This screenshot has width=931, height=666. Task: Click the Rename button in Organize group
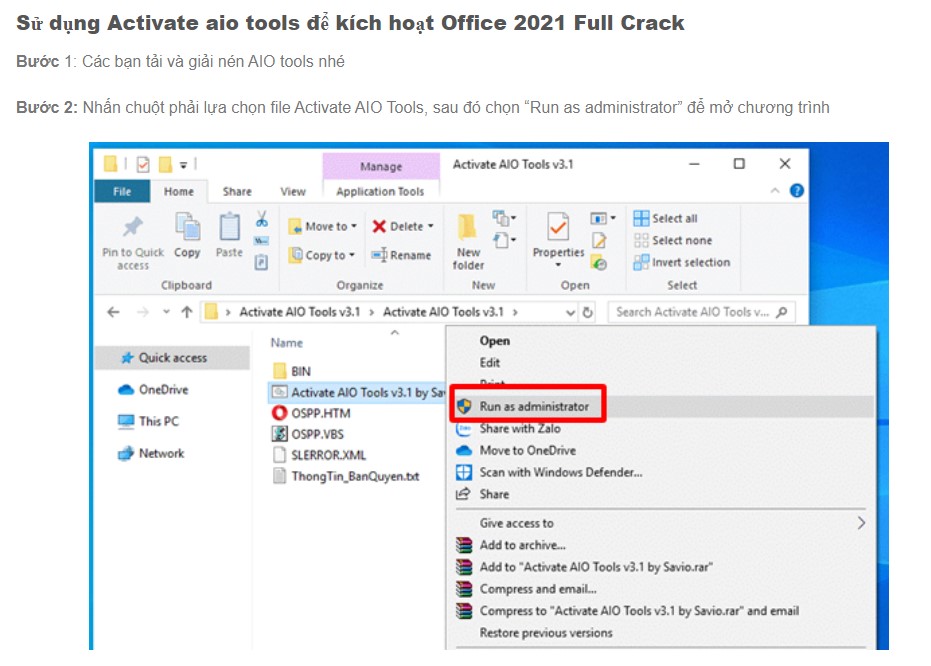pyautogui.click(x=401, y=255)
